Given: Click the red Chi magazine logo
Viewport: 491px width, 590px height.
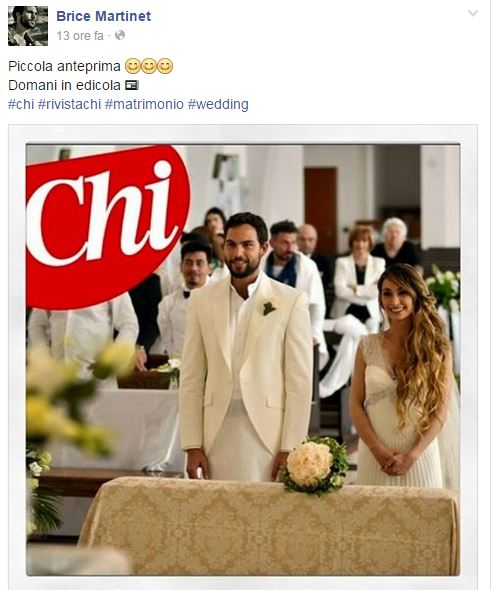Looking at the screenshot, I should pos(106,227).
